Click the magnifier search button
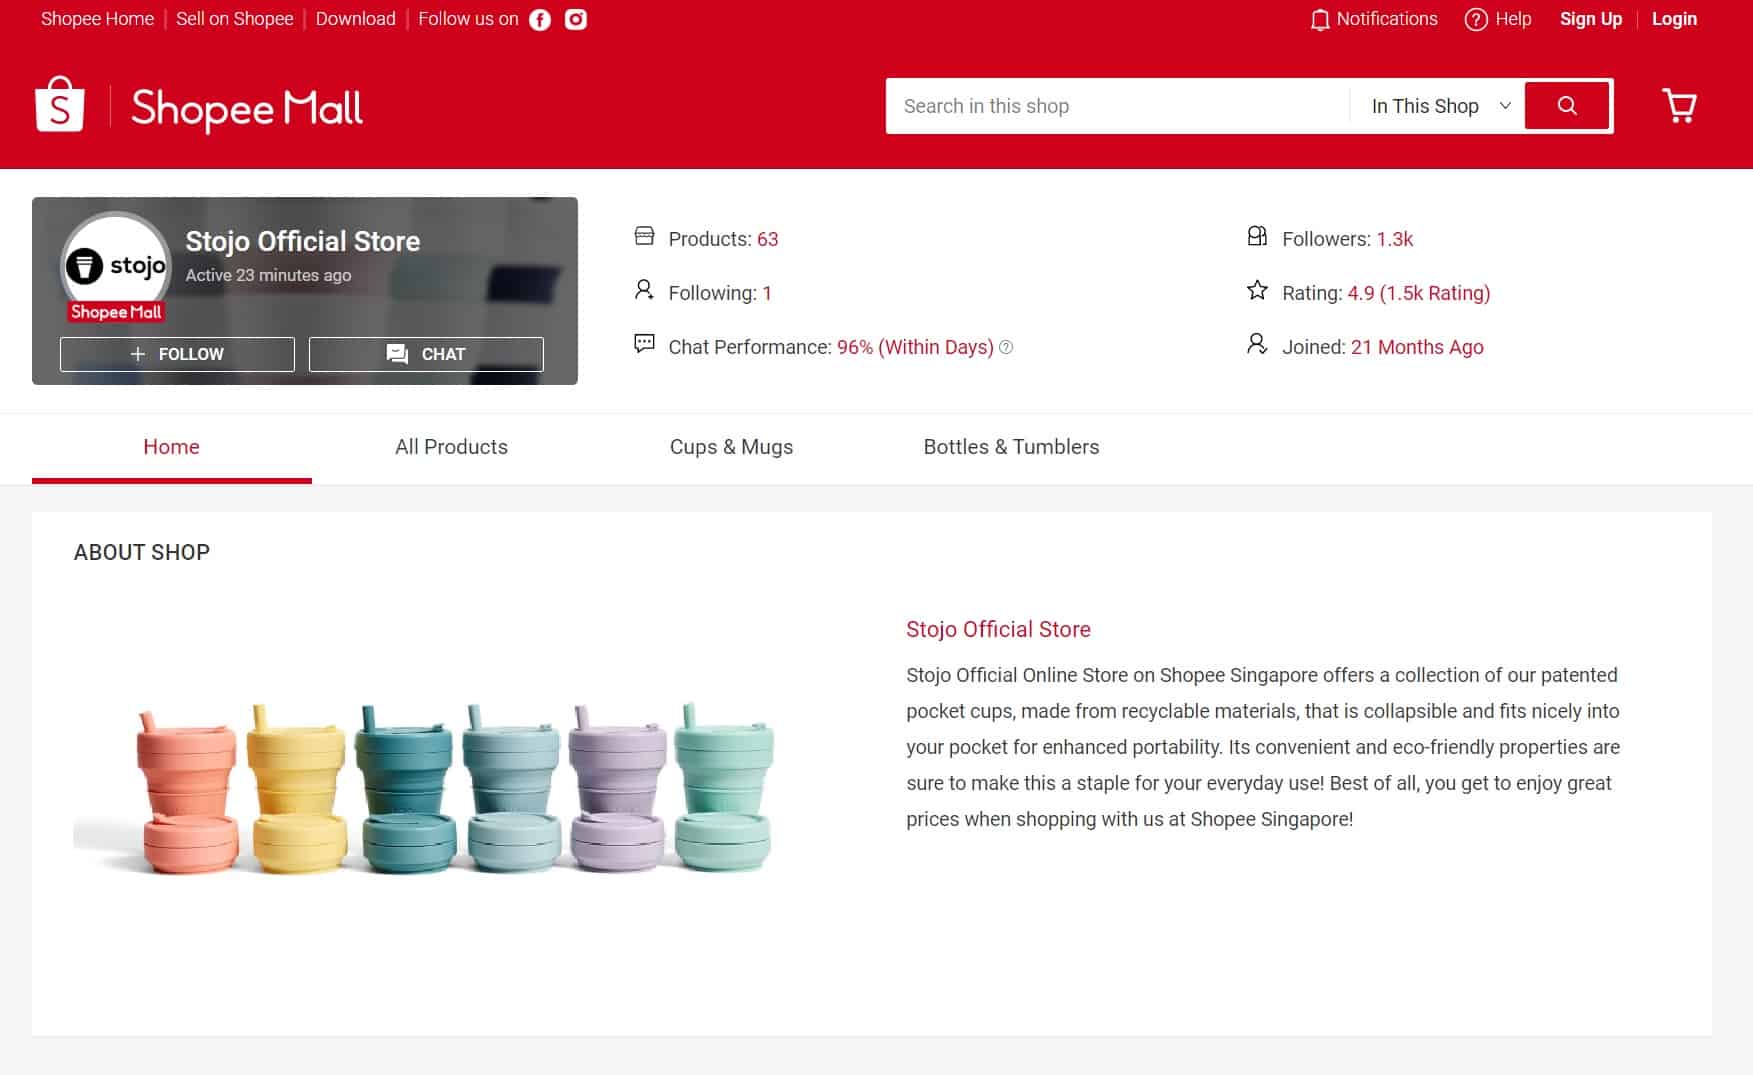The height and width of the screenshot is (1075, 1753). [x=1568, y=106]
